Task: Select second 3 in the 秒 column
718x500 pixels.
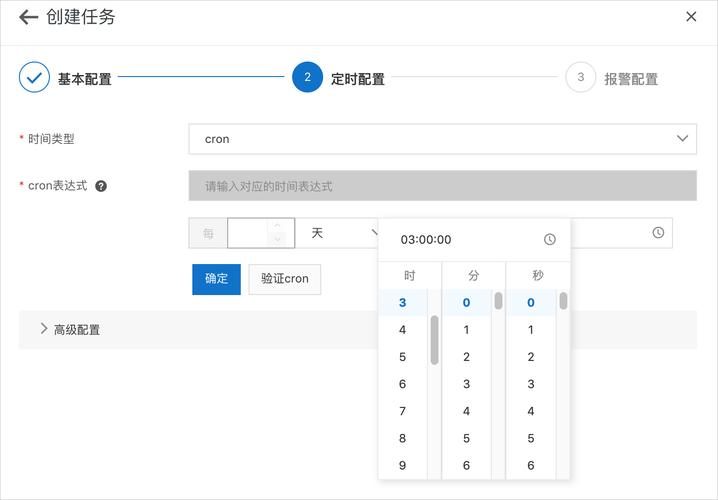Action: tap(531, 384)
